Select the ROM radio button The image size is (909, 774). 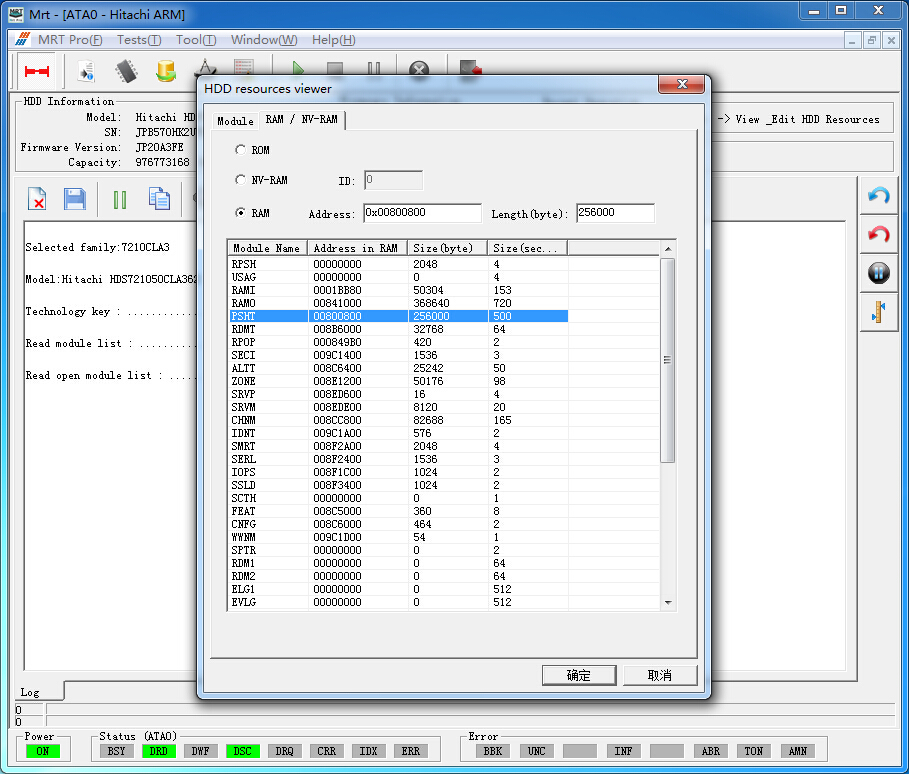(240, 150)
